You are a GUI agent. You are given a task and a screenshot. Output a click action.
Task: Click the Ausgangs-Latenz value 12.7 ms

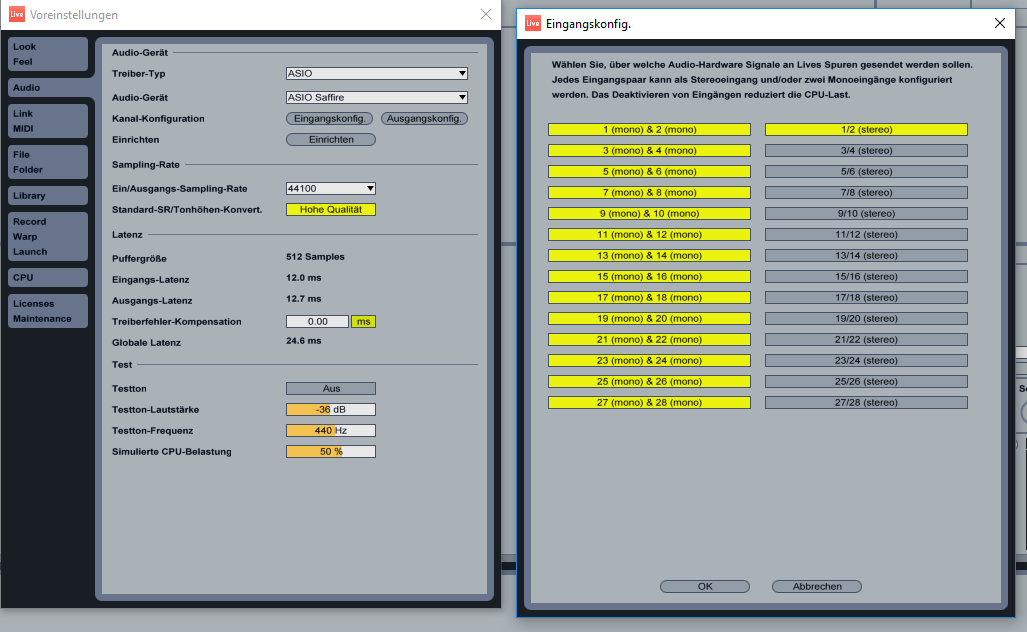click(x=304, y=299)
